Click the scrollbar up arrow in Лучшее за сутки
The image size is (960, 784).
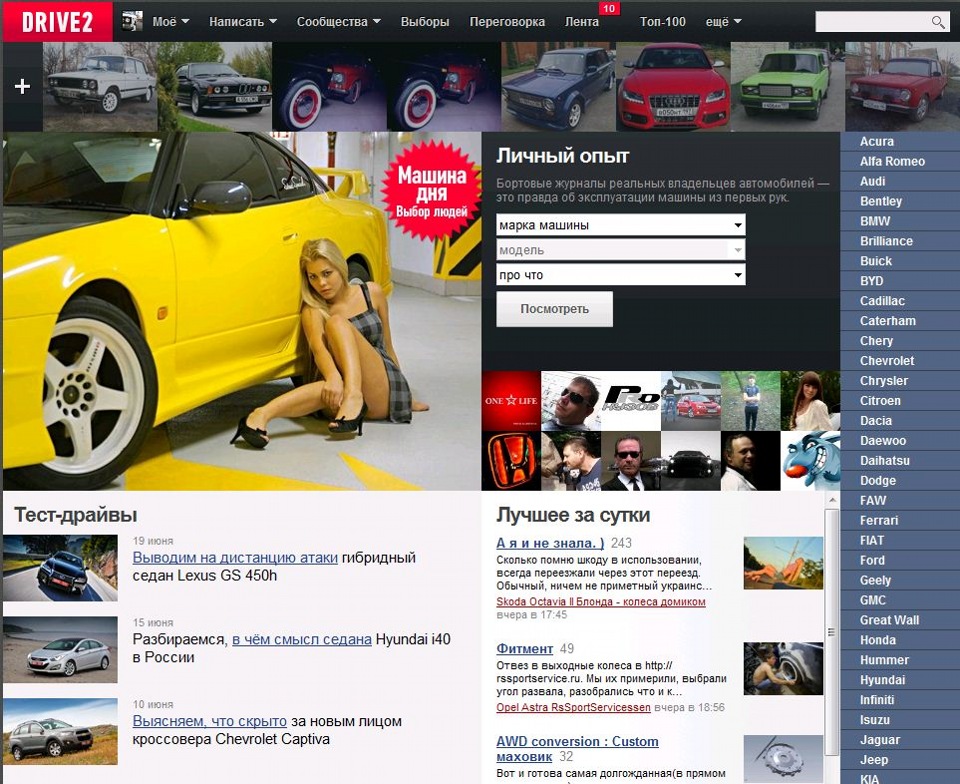pyautogui.click(x=832, y=500)
